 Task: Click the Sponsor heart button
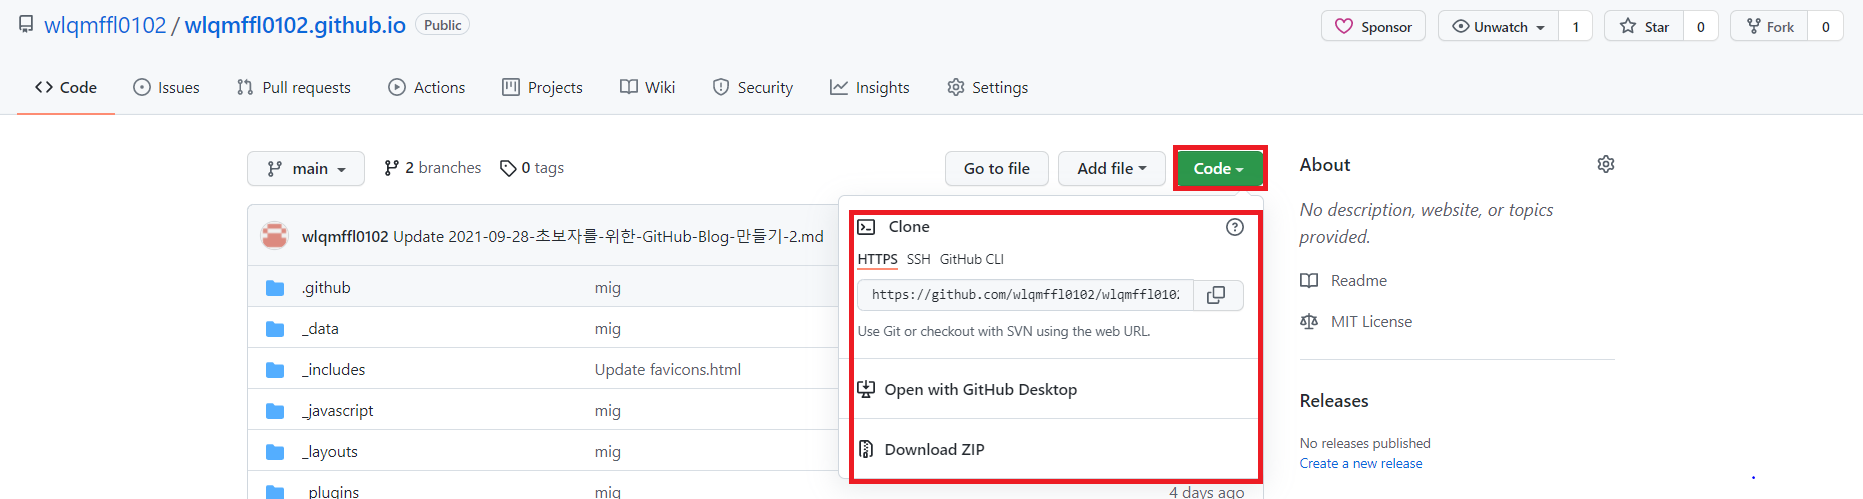point(1372,27)
